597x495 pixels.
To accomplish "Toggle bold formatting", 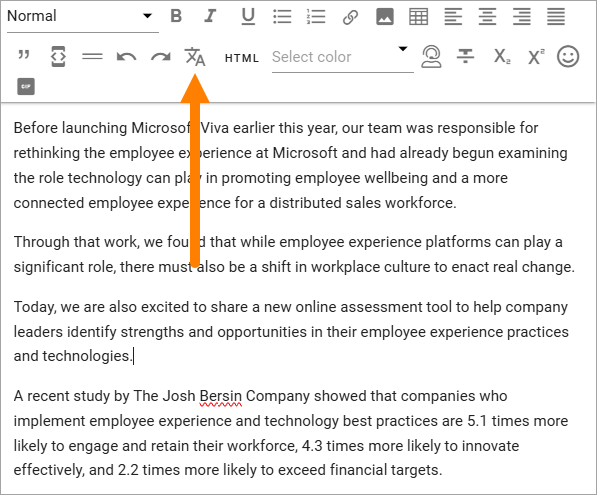I will click(x=176, y=16).
